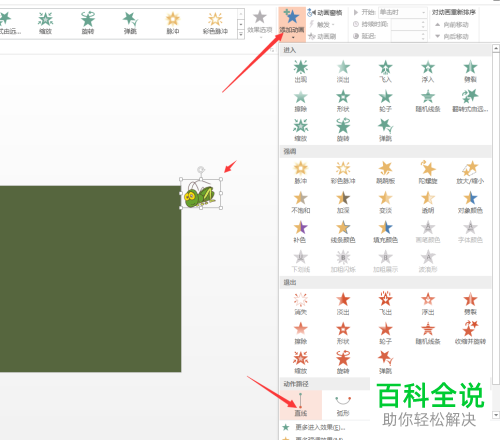Choose Desaturate (不饱和) emphasis effect
Viewport: 500px width, 440px height.
pos(300,202)
